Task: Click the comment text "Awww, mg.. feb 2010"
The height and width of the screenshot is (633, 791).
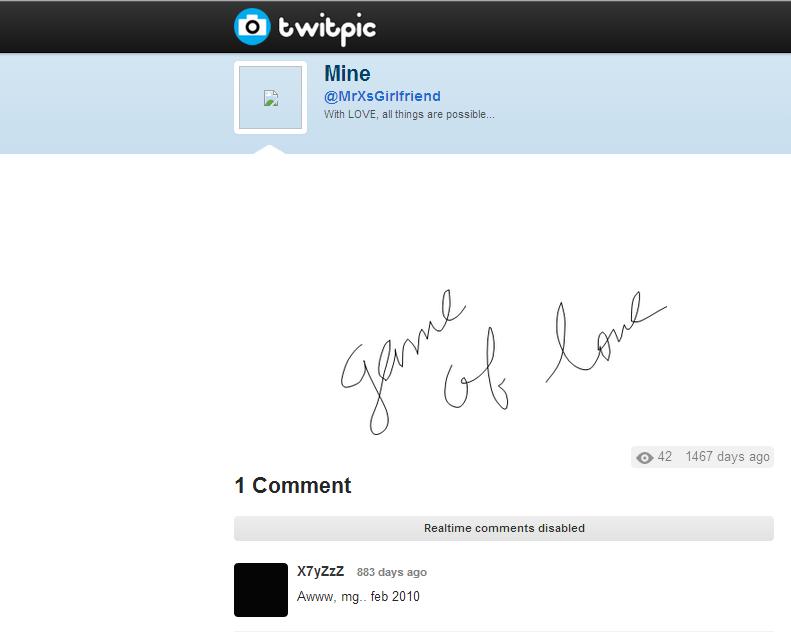Action: 358,597
